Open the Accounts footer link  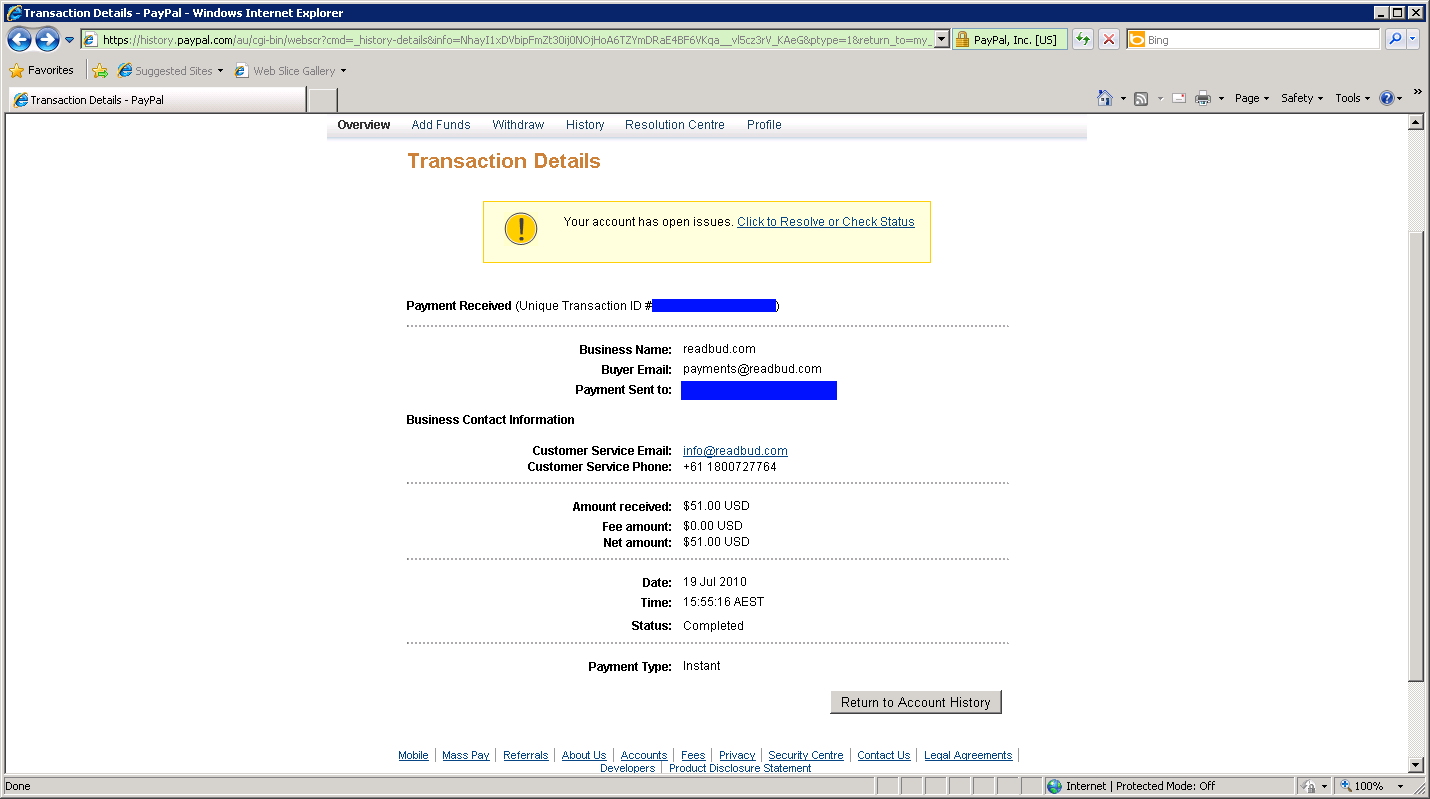click(x=644, y=755)
